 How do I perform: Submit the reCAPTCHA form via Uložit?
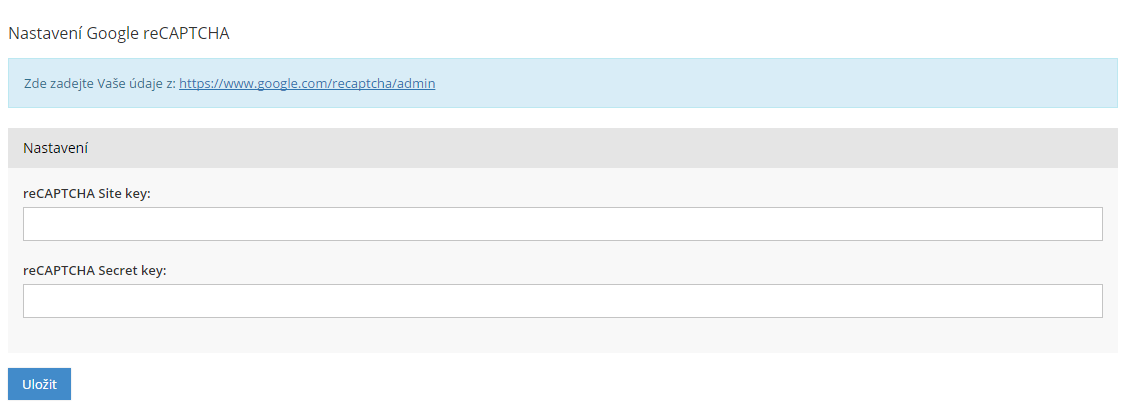(39, 384)
